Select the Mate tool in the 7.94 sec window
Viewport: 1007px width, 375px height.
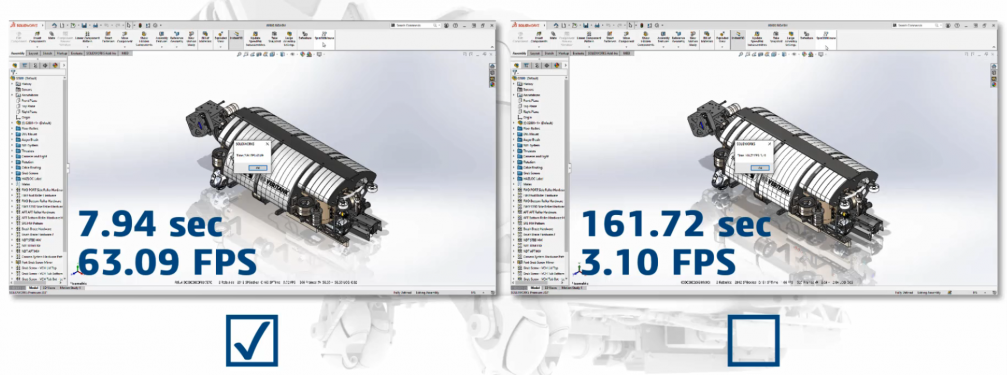52,35
